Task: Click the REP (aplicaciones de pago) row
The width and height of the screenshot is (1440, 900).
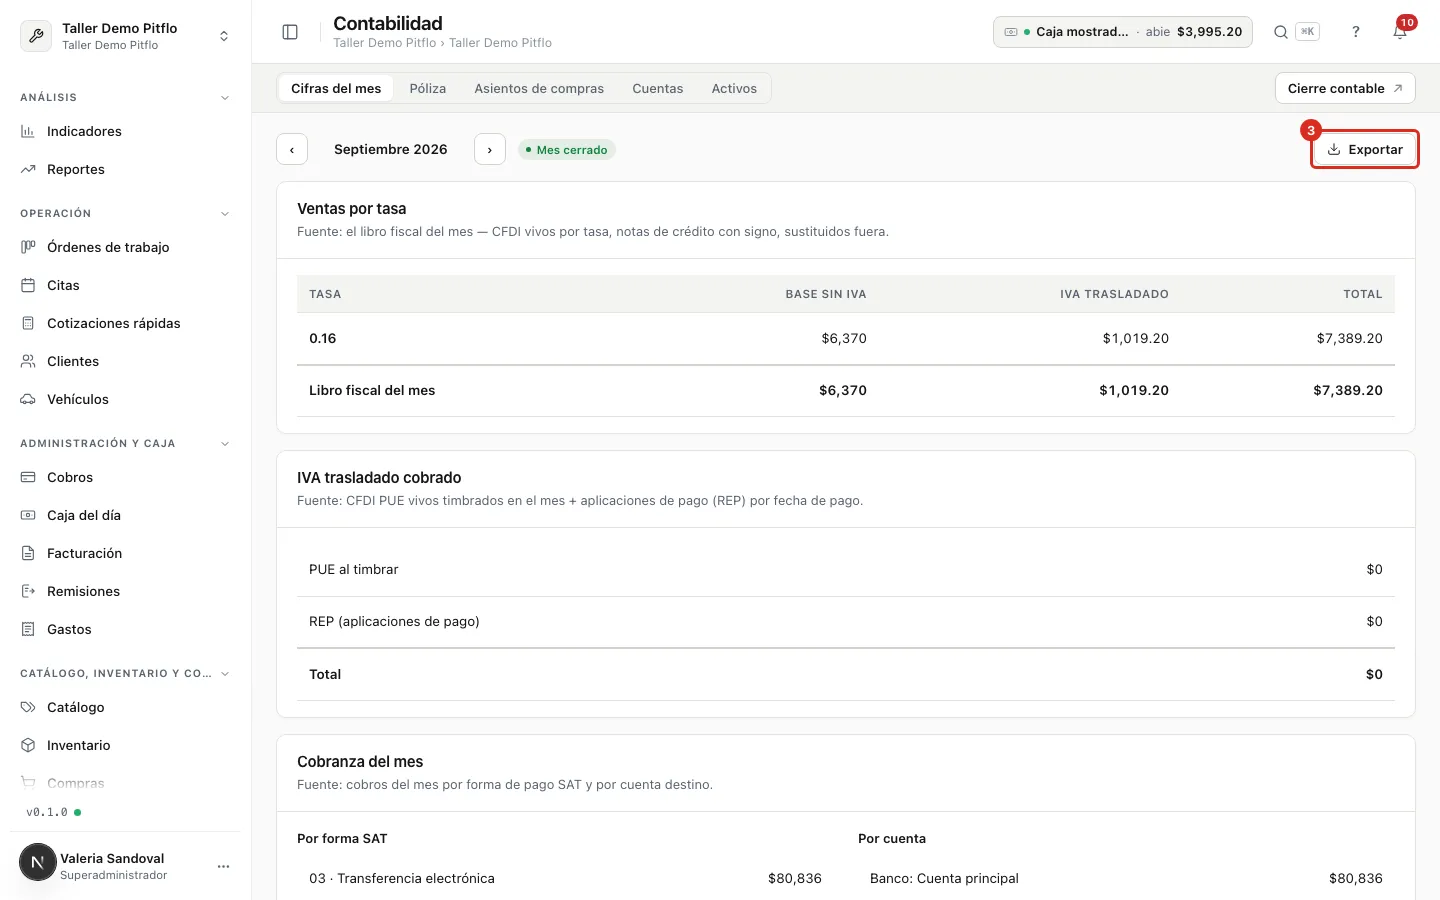Action: pos(846,622)
